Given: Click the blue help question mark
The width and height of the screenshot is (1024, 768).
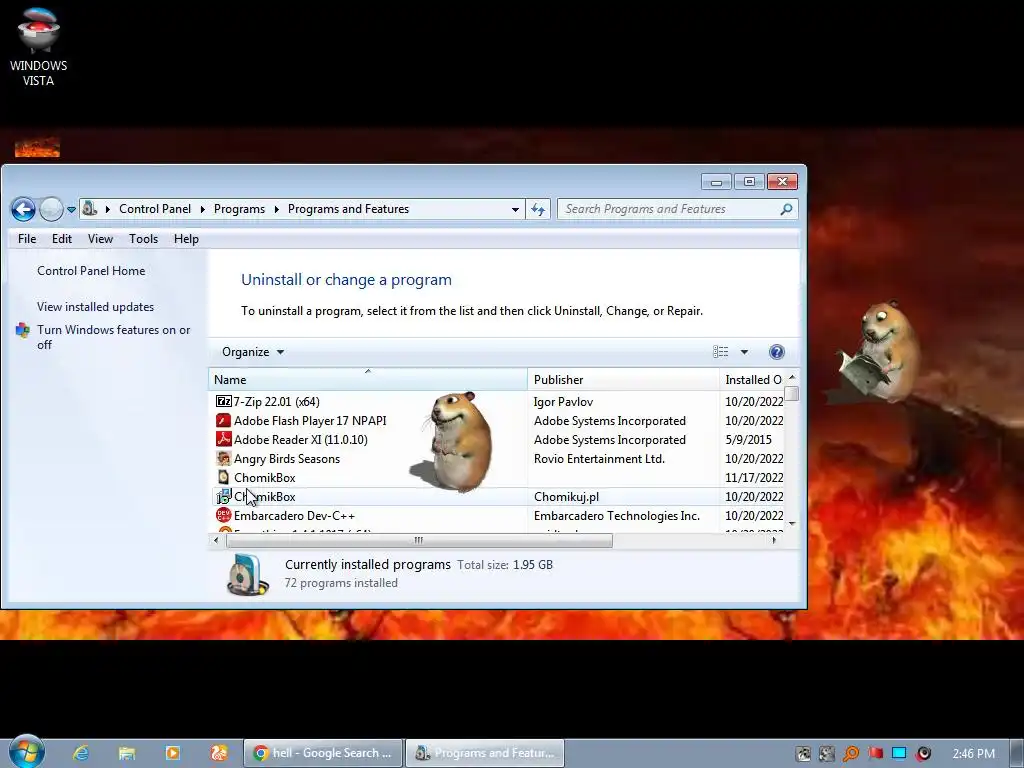Looking at the screenshot, I should pos(776,352).
